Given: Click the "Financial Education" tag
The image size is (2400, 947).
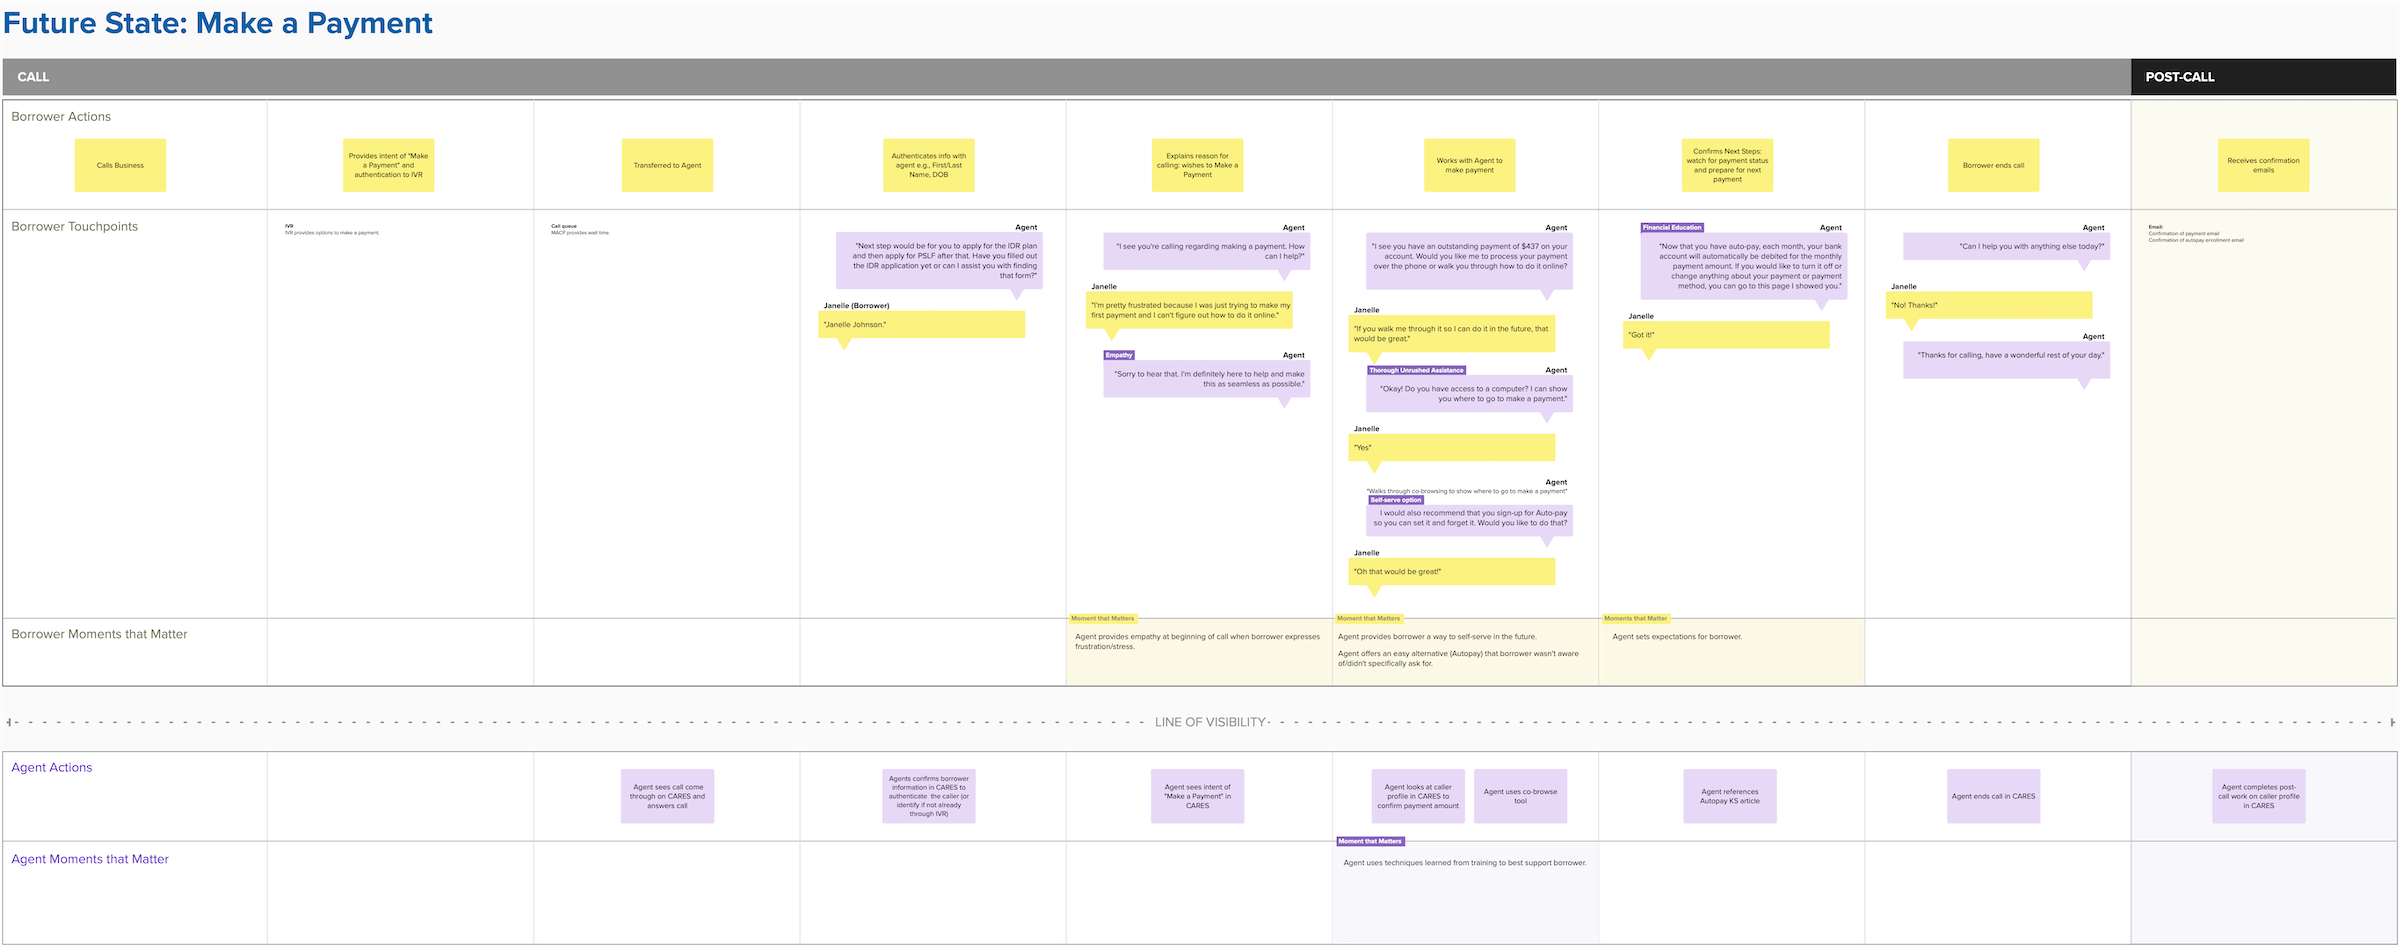Looking at the screenshot, I should click(1672, 227).
